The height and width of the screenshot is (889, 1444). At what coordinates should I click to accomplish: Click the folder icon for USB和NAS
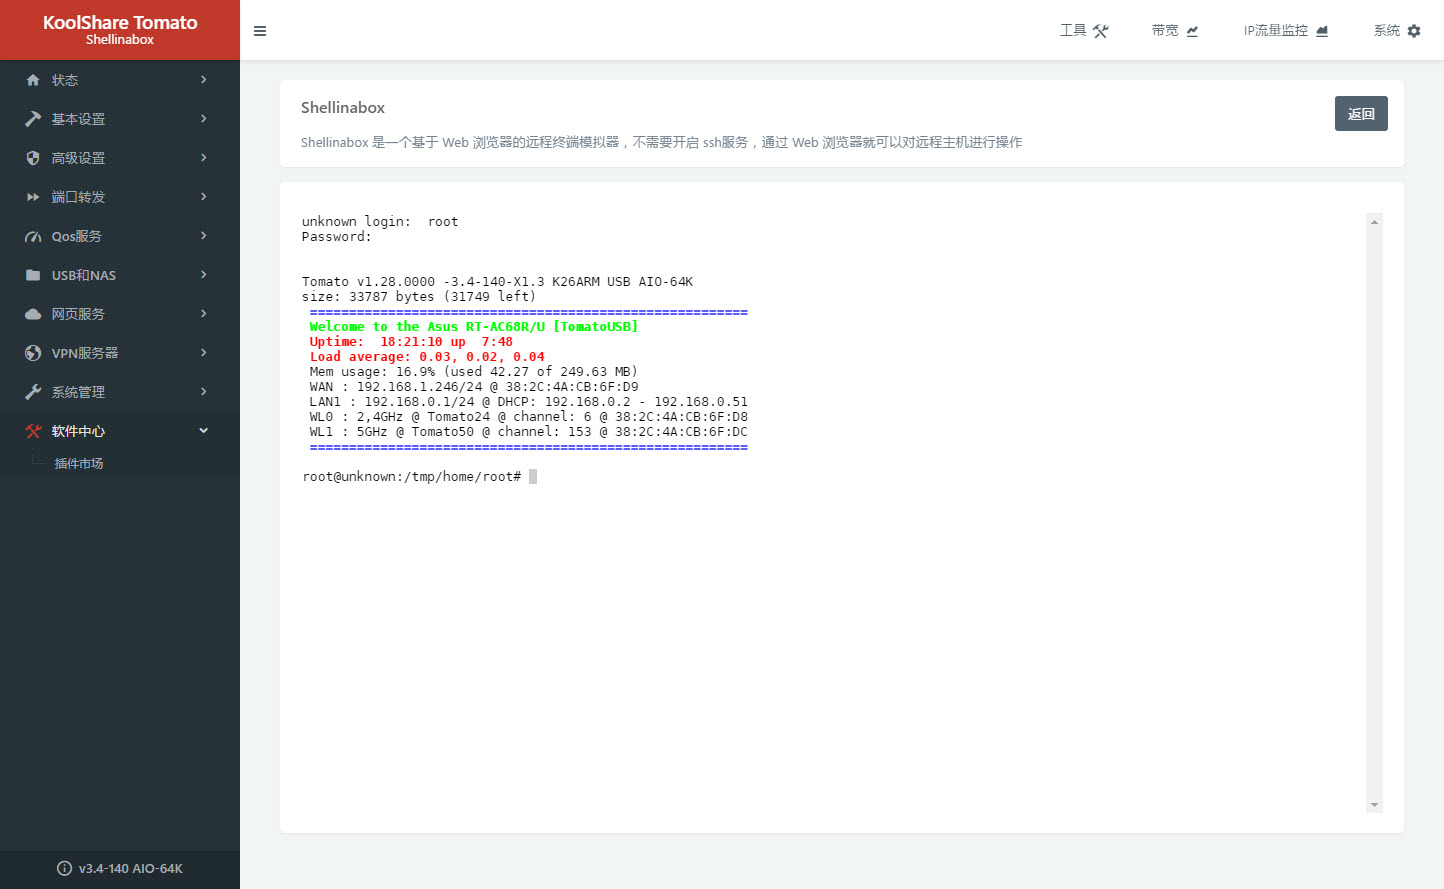(x=33, y=275)
